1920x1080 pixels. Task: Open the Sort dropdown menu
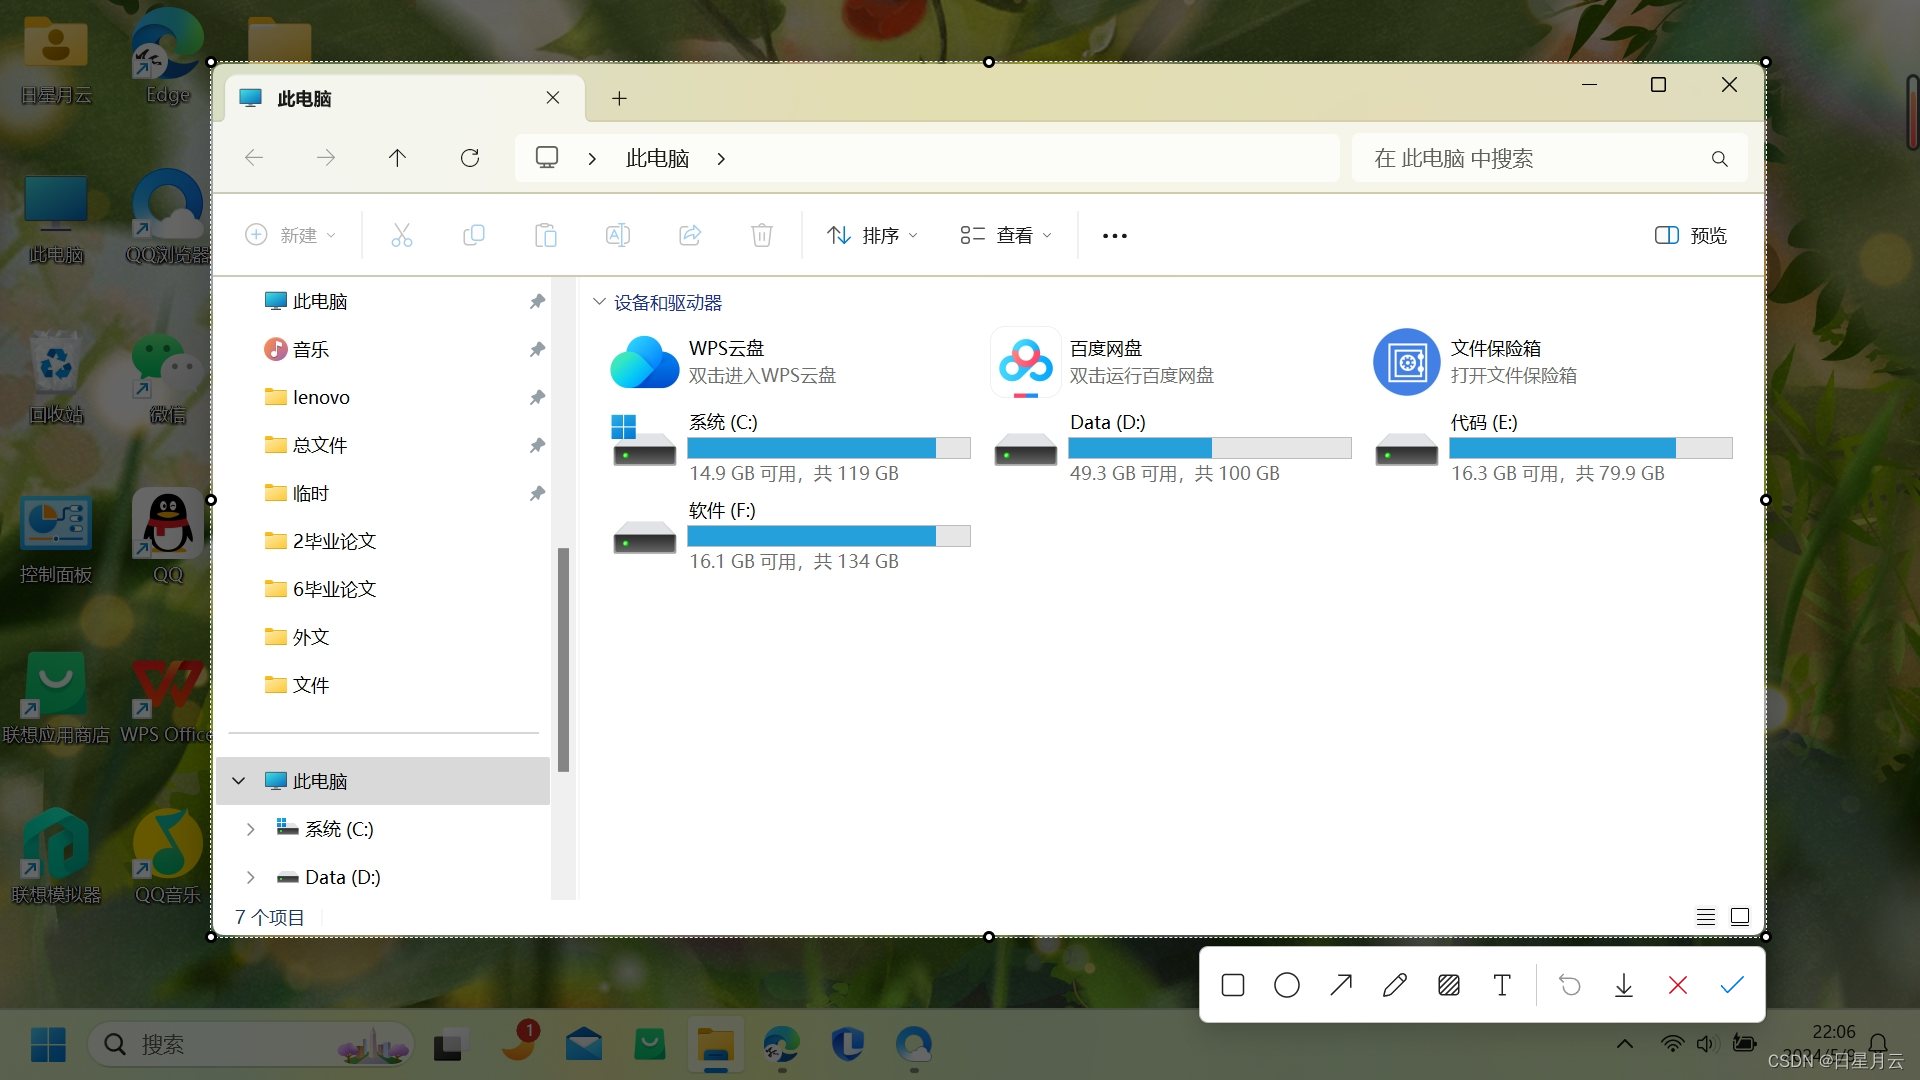pyautogui.click(x=872, y=235)
